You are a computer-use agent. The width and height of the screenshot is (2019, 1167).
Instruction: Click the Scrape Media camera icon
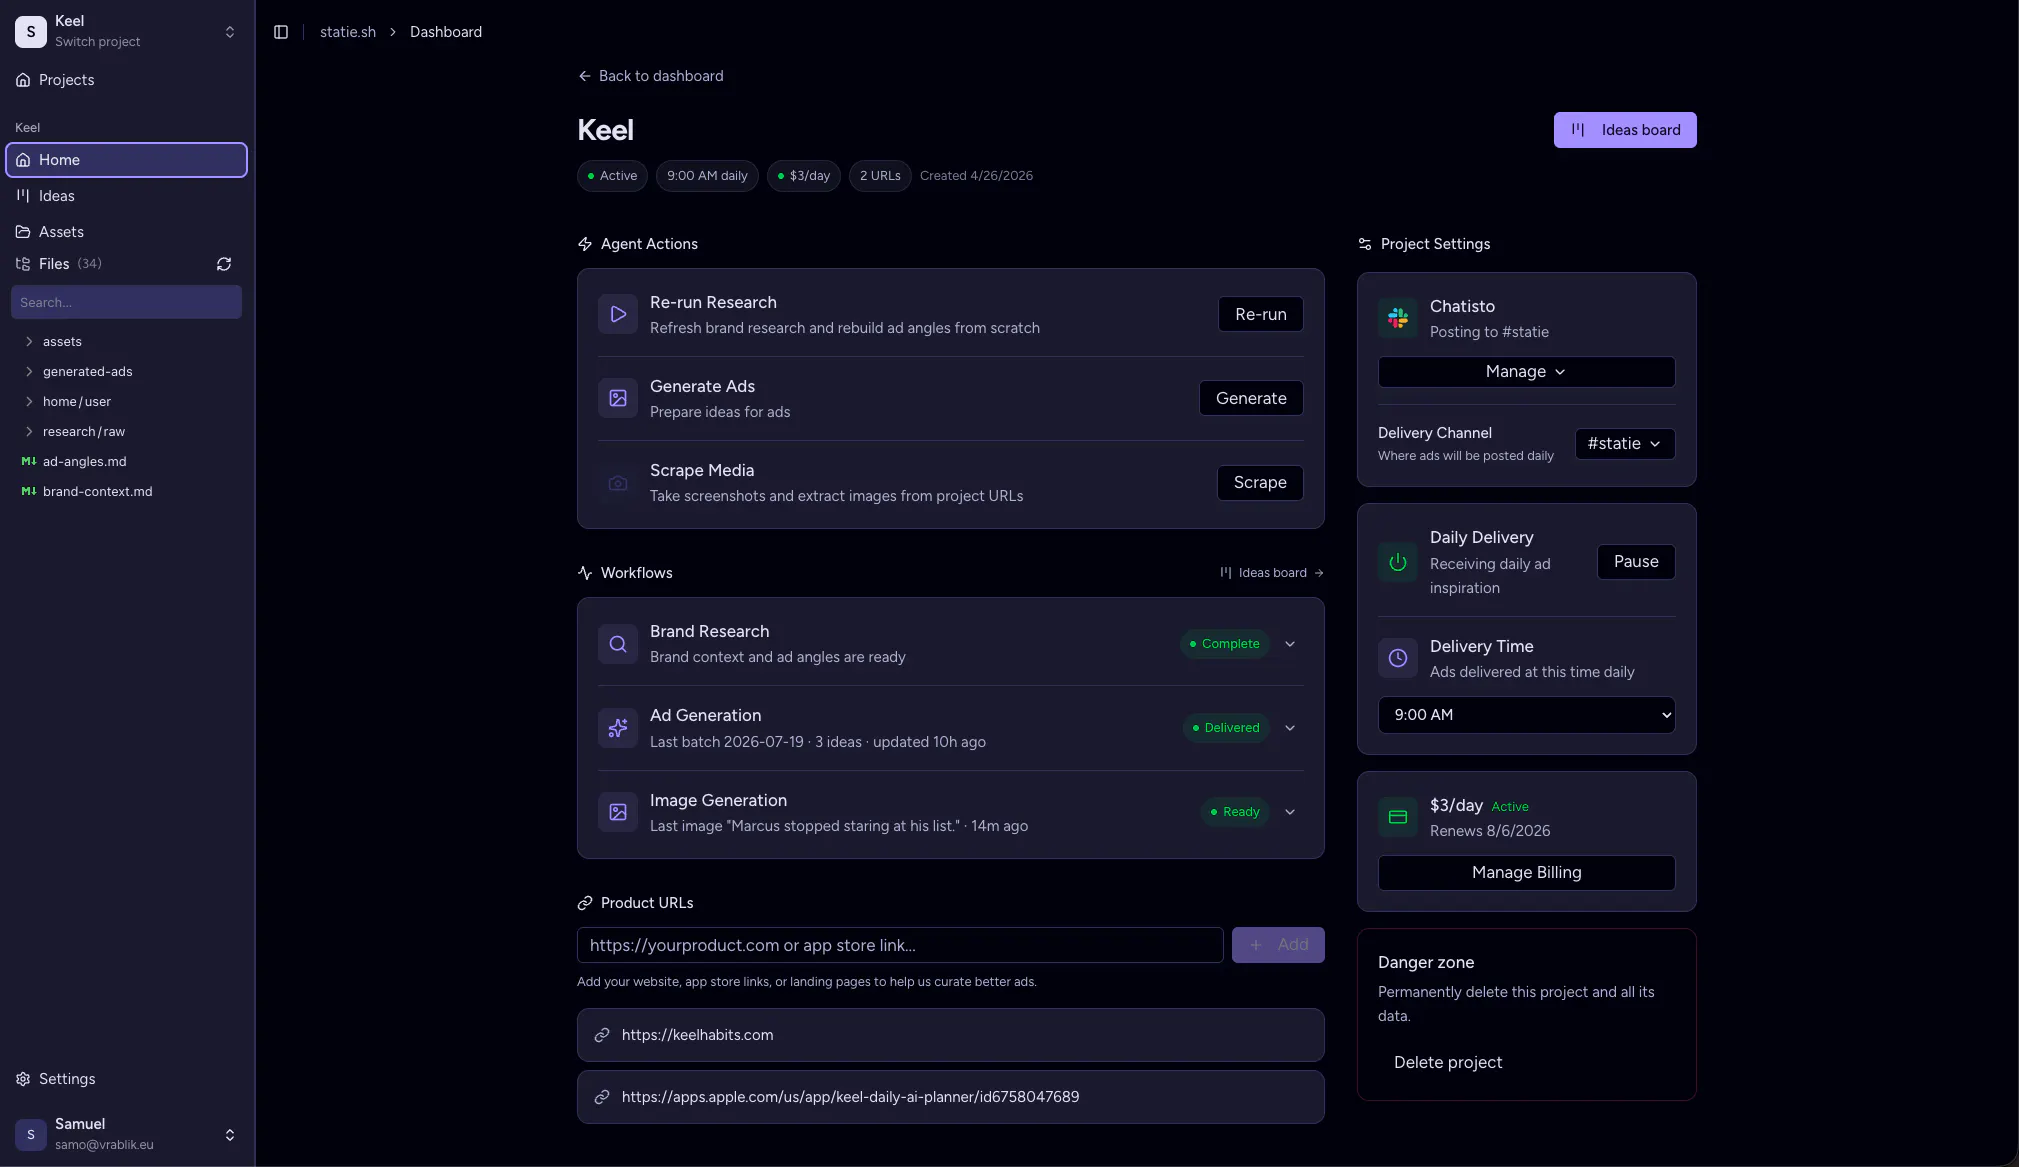click(x=618, y=483)
